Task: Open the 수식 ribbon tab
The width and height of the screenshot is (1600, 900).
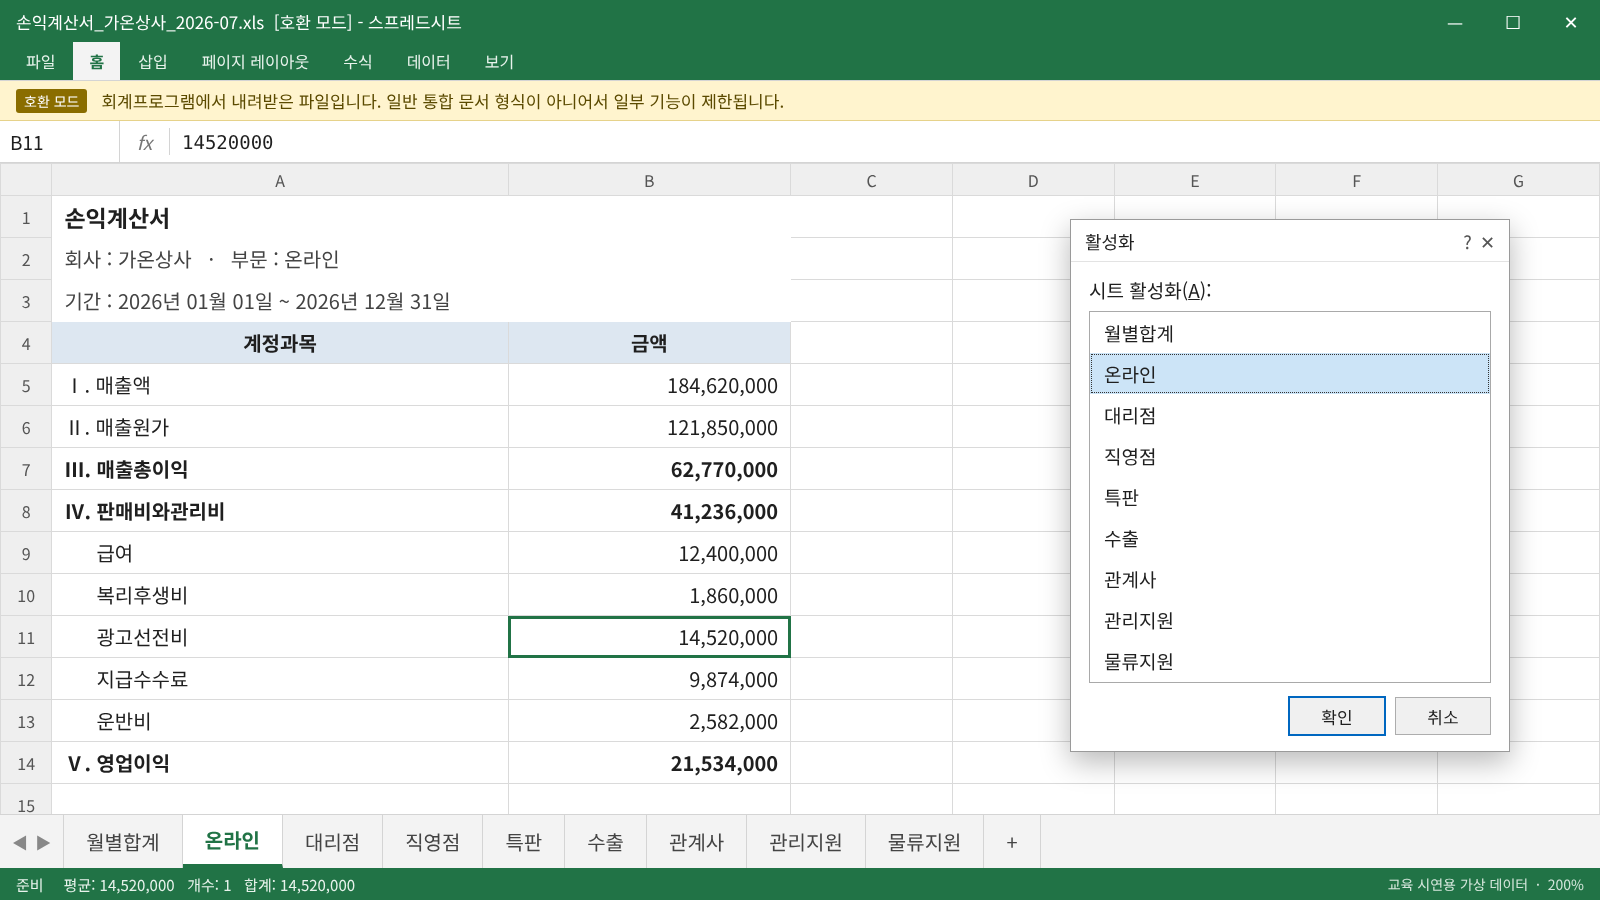Action: [x=357, y=61]
